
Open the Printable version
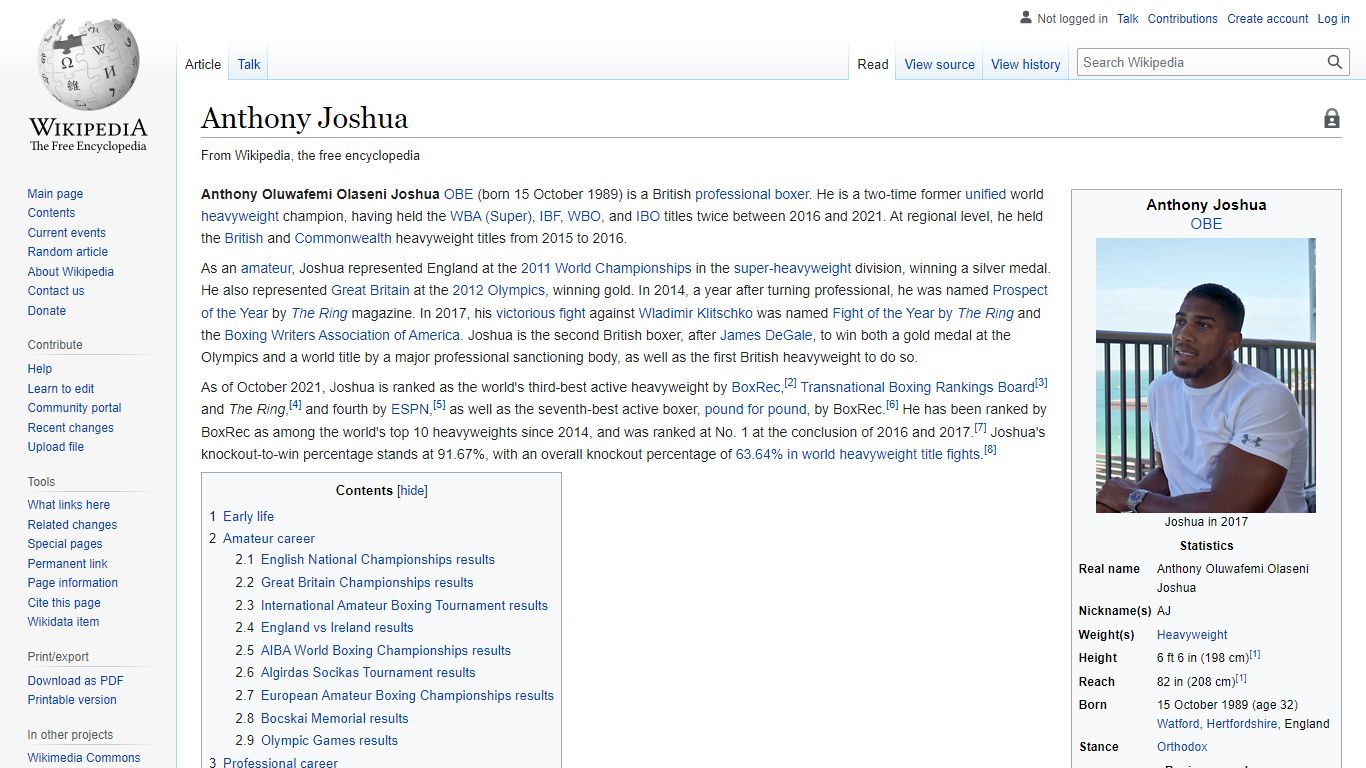point(72,700)
